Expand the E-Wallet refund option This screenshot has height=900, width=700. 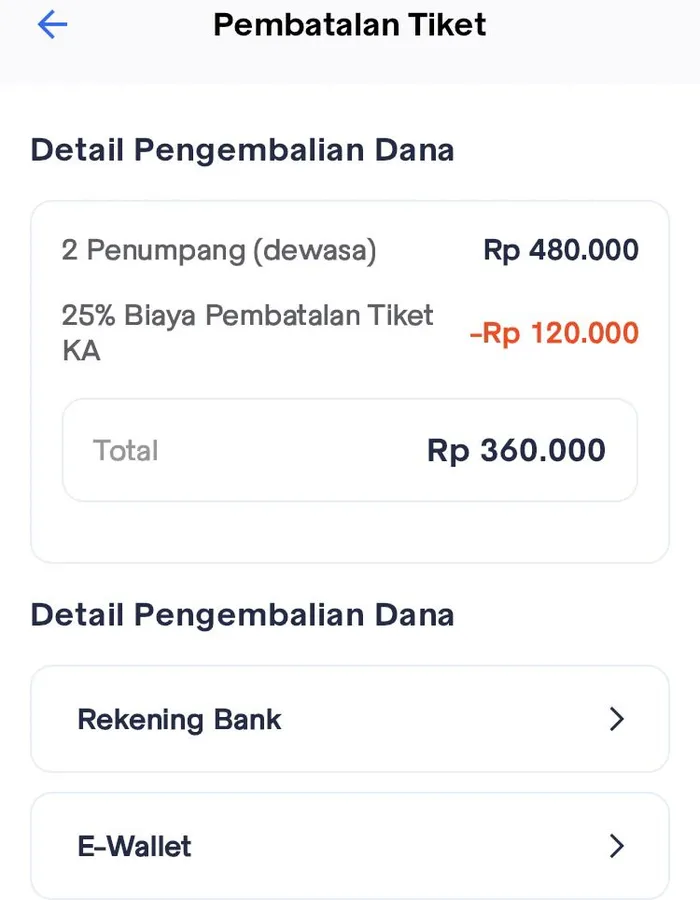tap(349, 846)
